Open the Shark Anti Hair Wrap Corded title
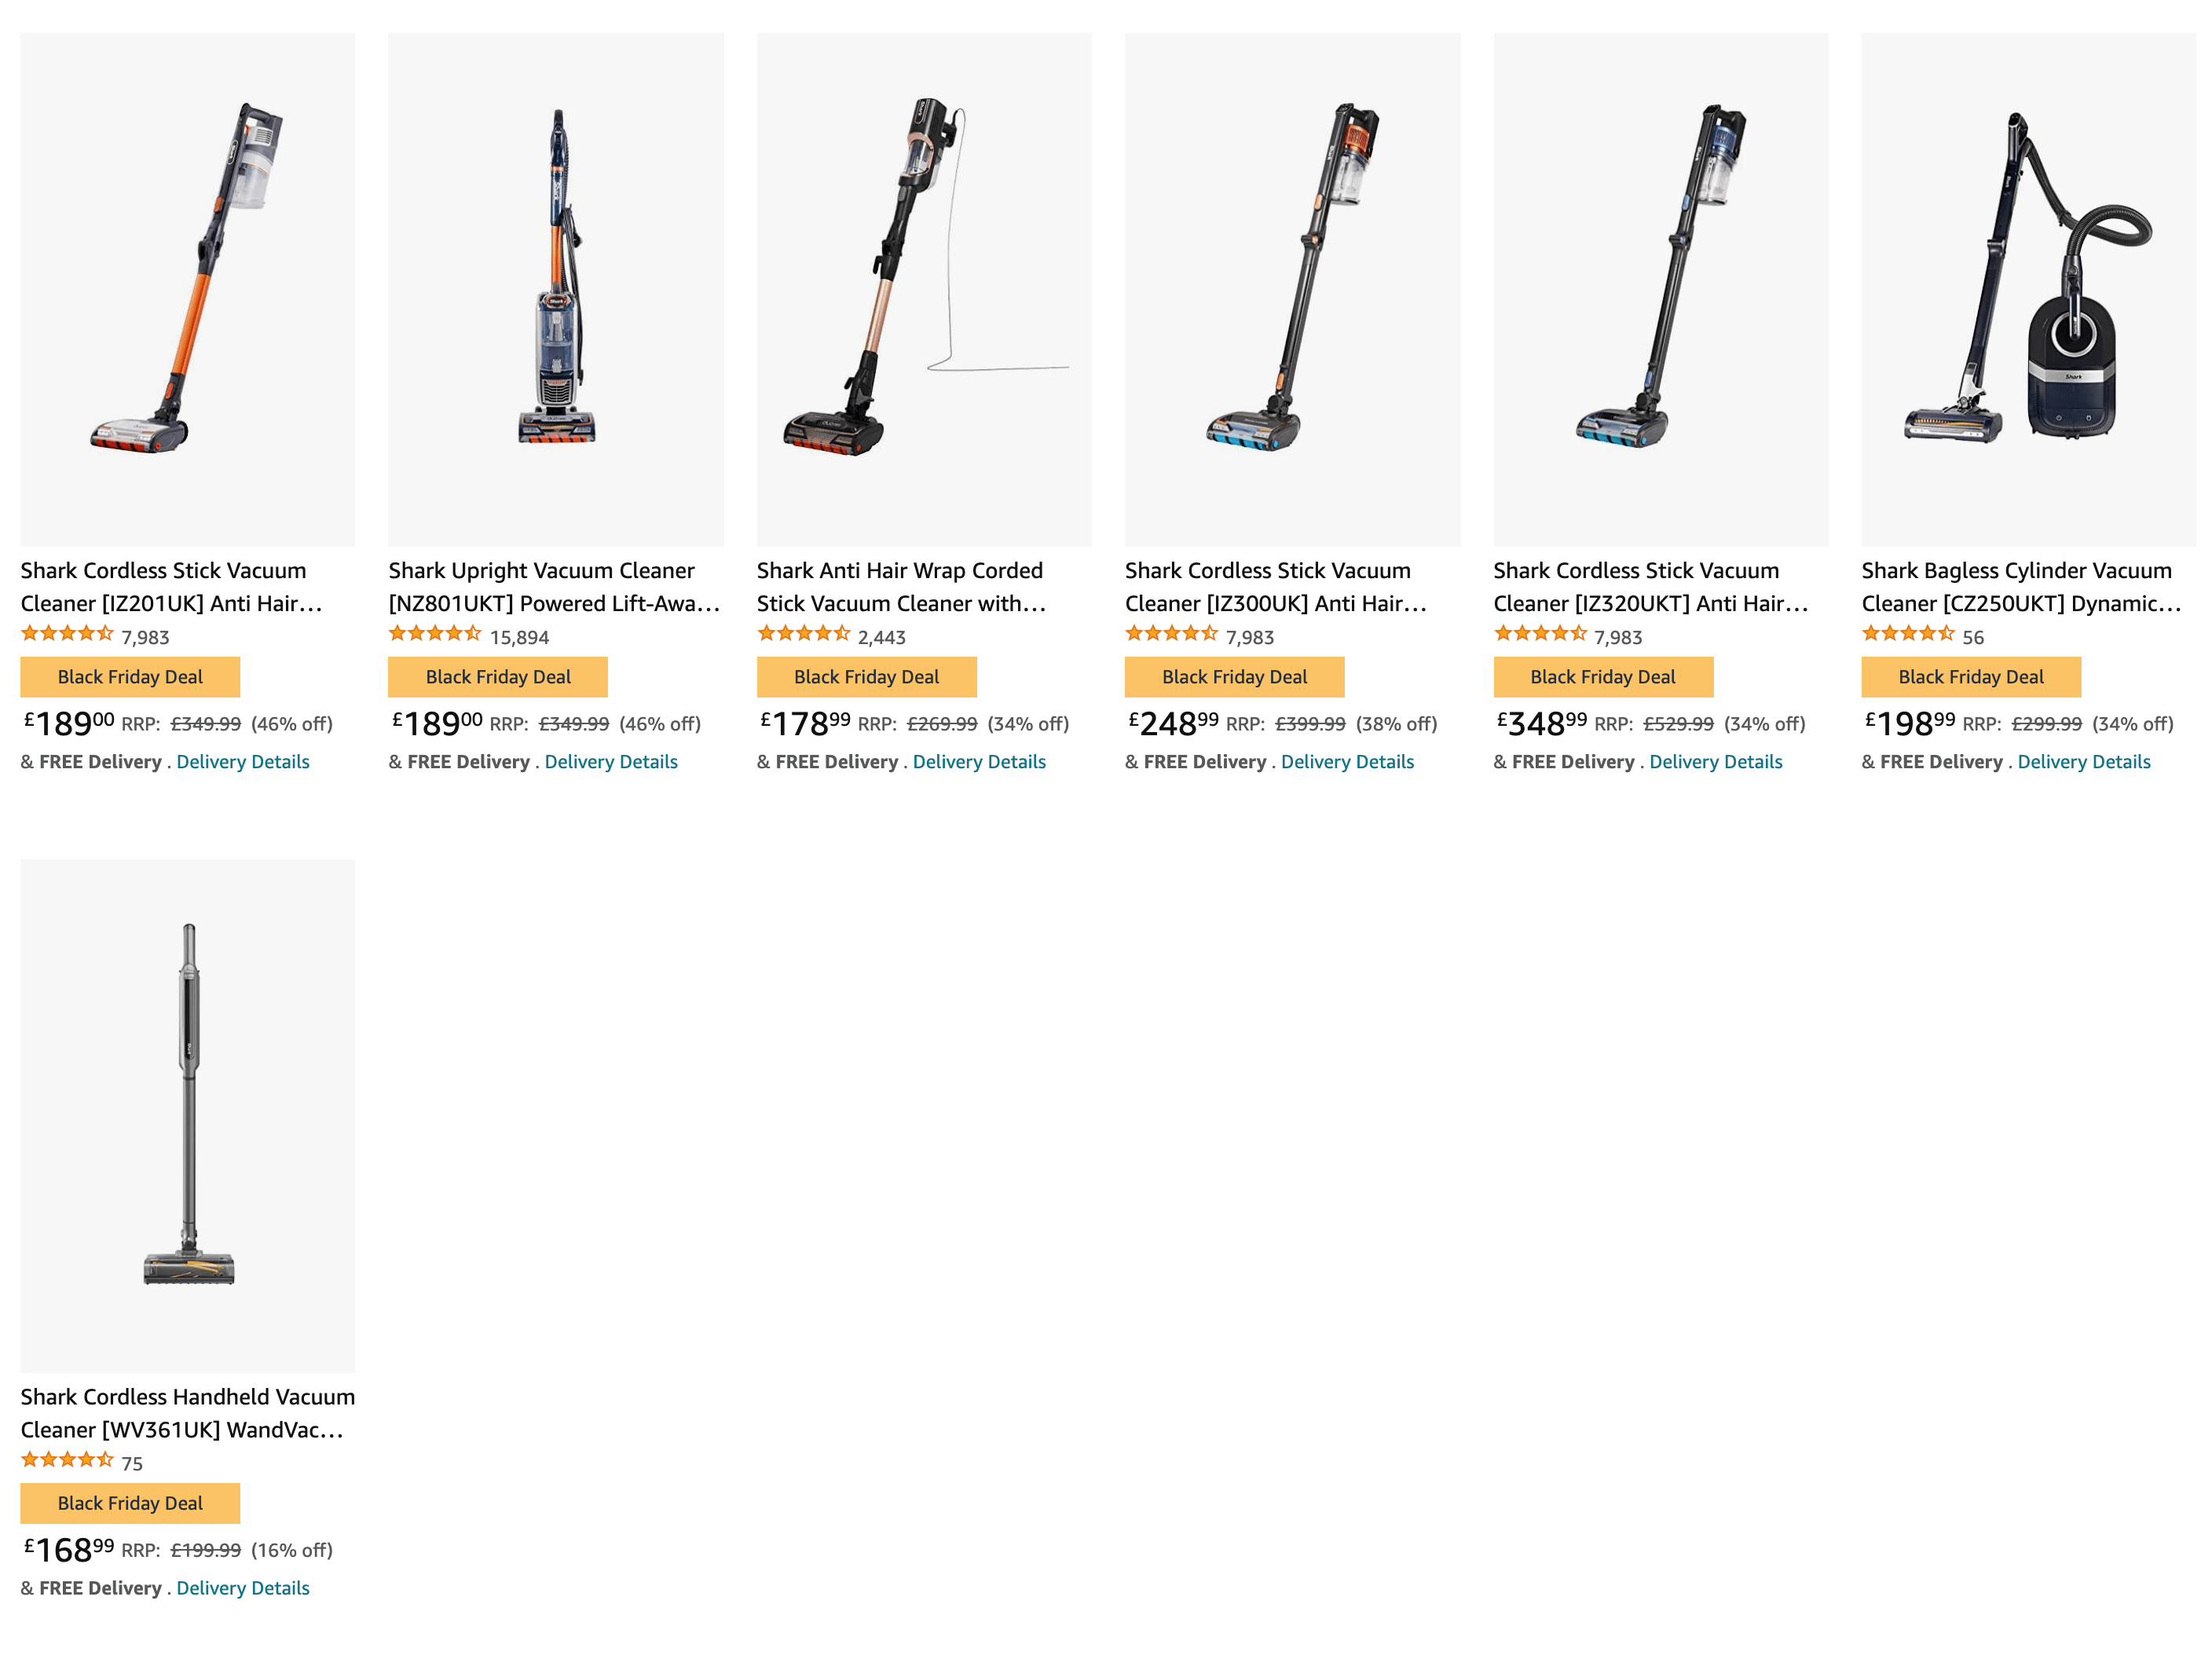Viewport: 2212px width, 1670px height. pyautogui.click(x=900, y=587)
